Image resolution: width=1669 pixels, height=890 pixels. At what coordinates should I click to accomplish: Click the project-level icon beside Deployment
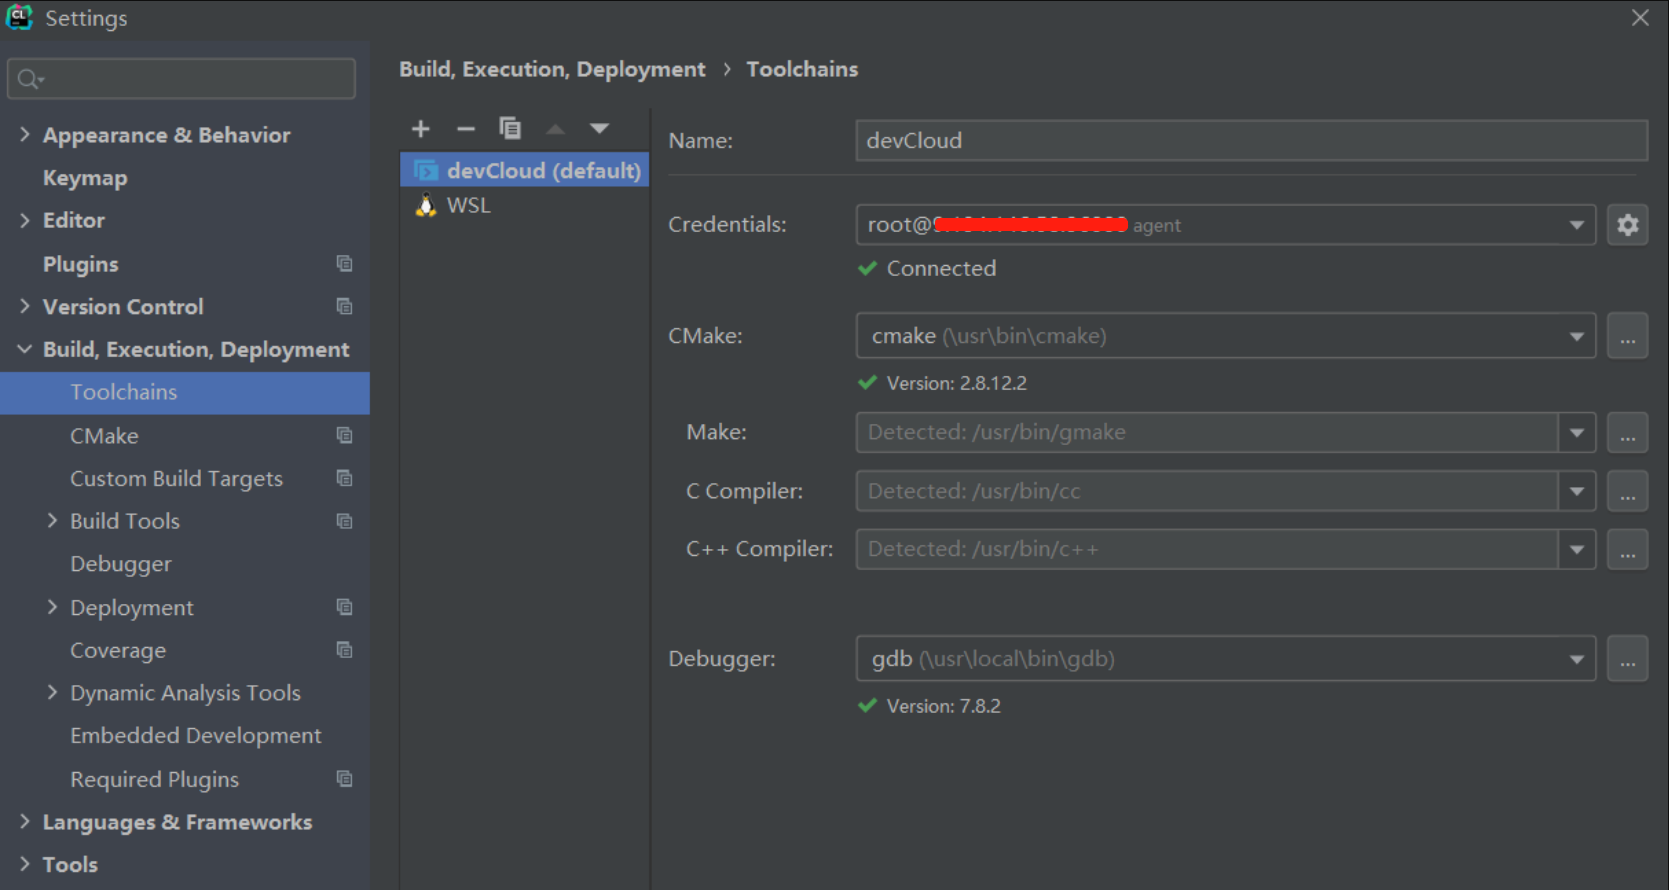(345, 607)
